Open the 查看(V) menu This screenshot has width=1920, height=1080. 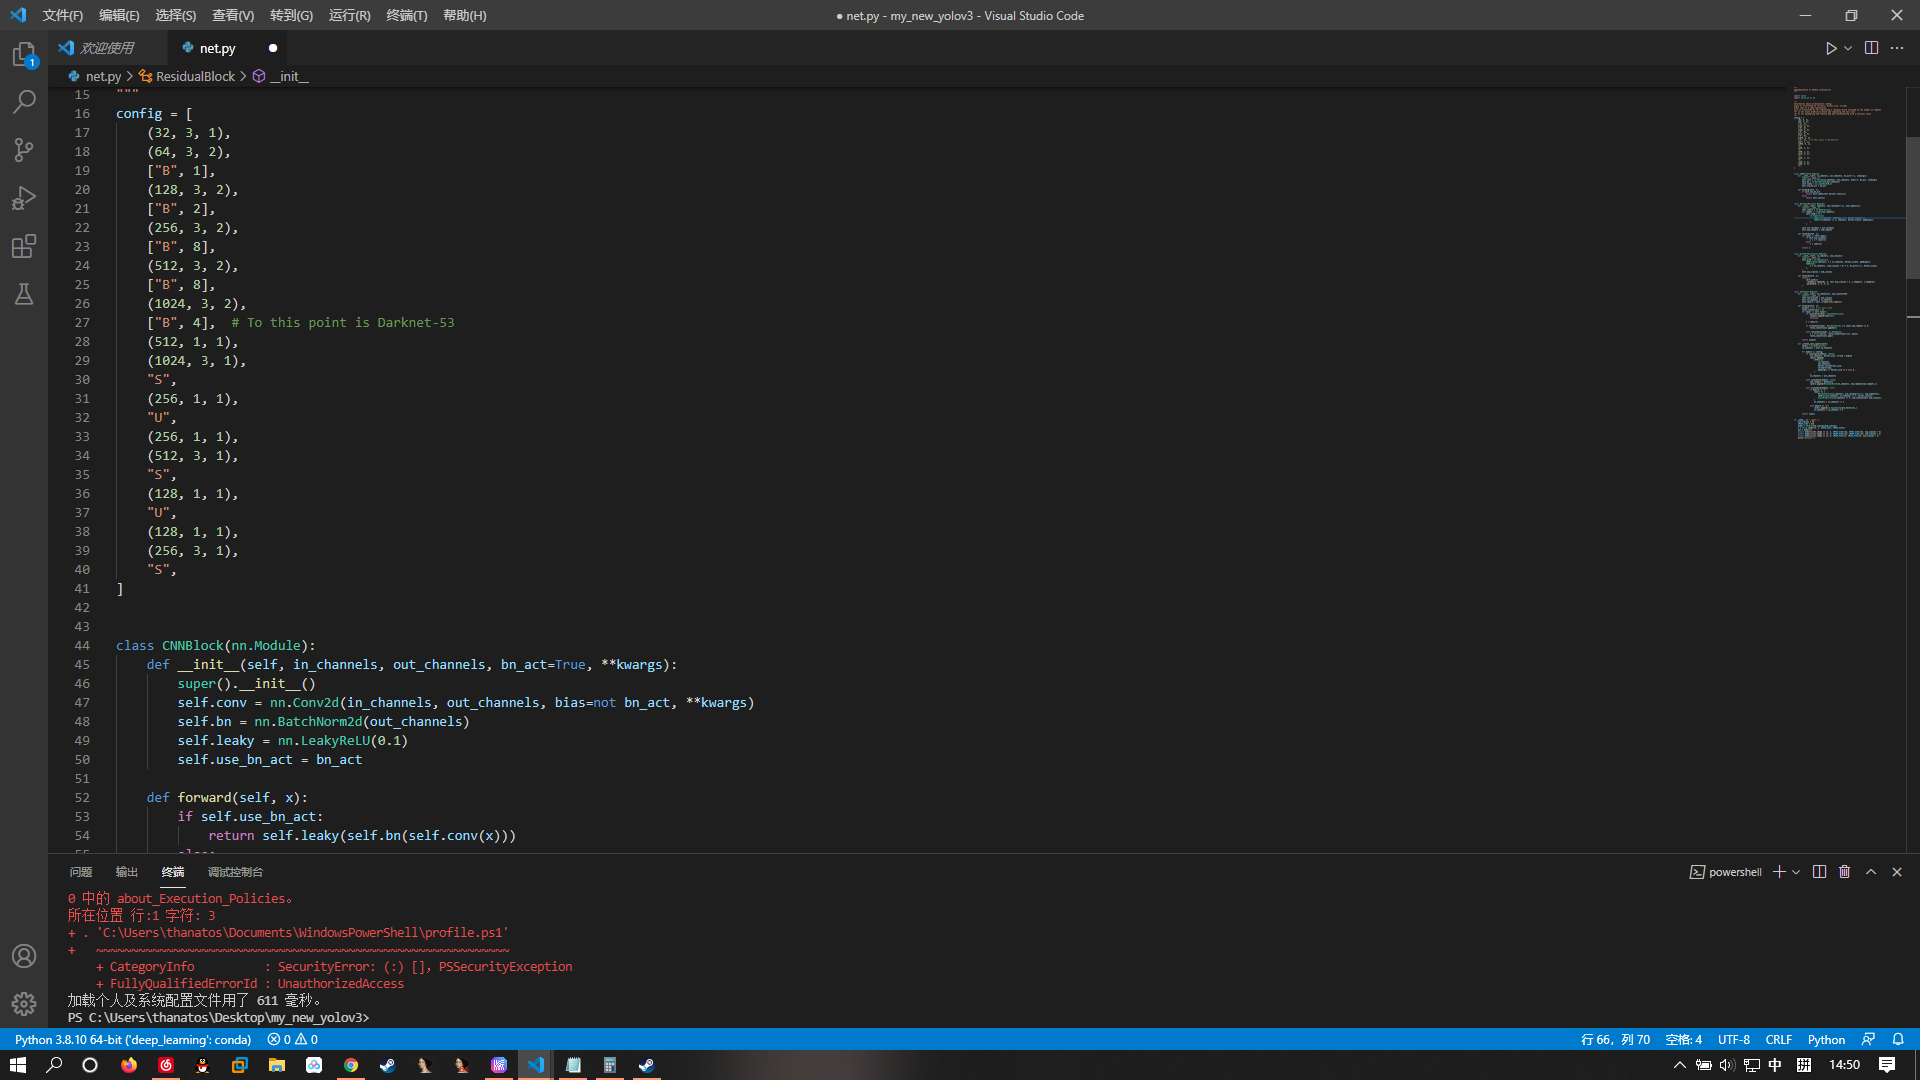pyautogui.click(x=233, y=15)
